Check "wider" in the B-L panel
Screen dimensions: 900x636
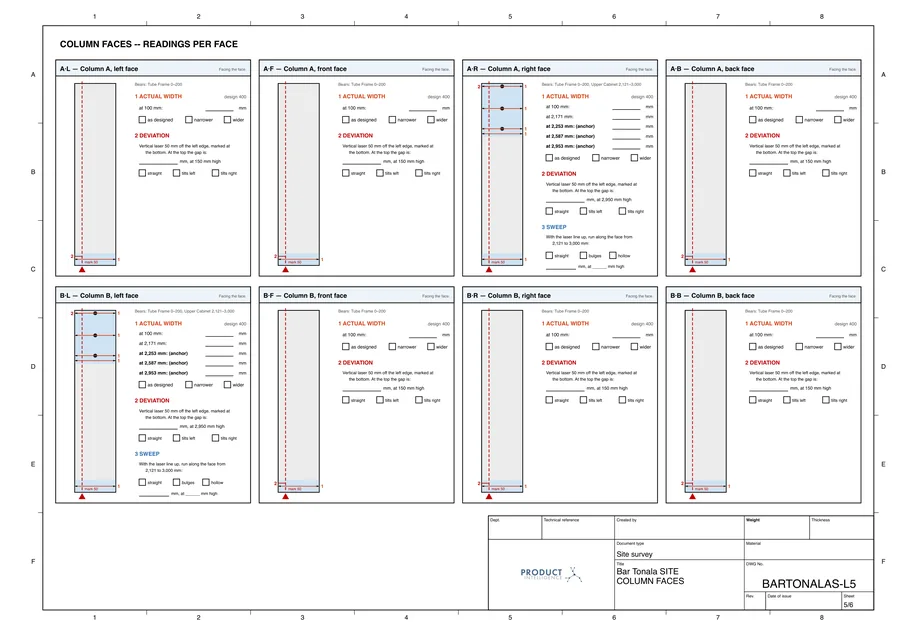[x=227, y=385]
